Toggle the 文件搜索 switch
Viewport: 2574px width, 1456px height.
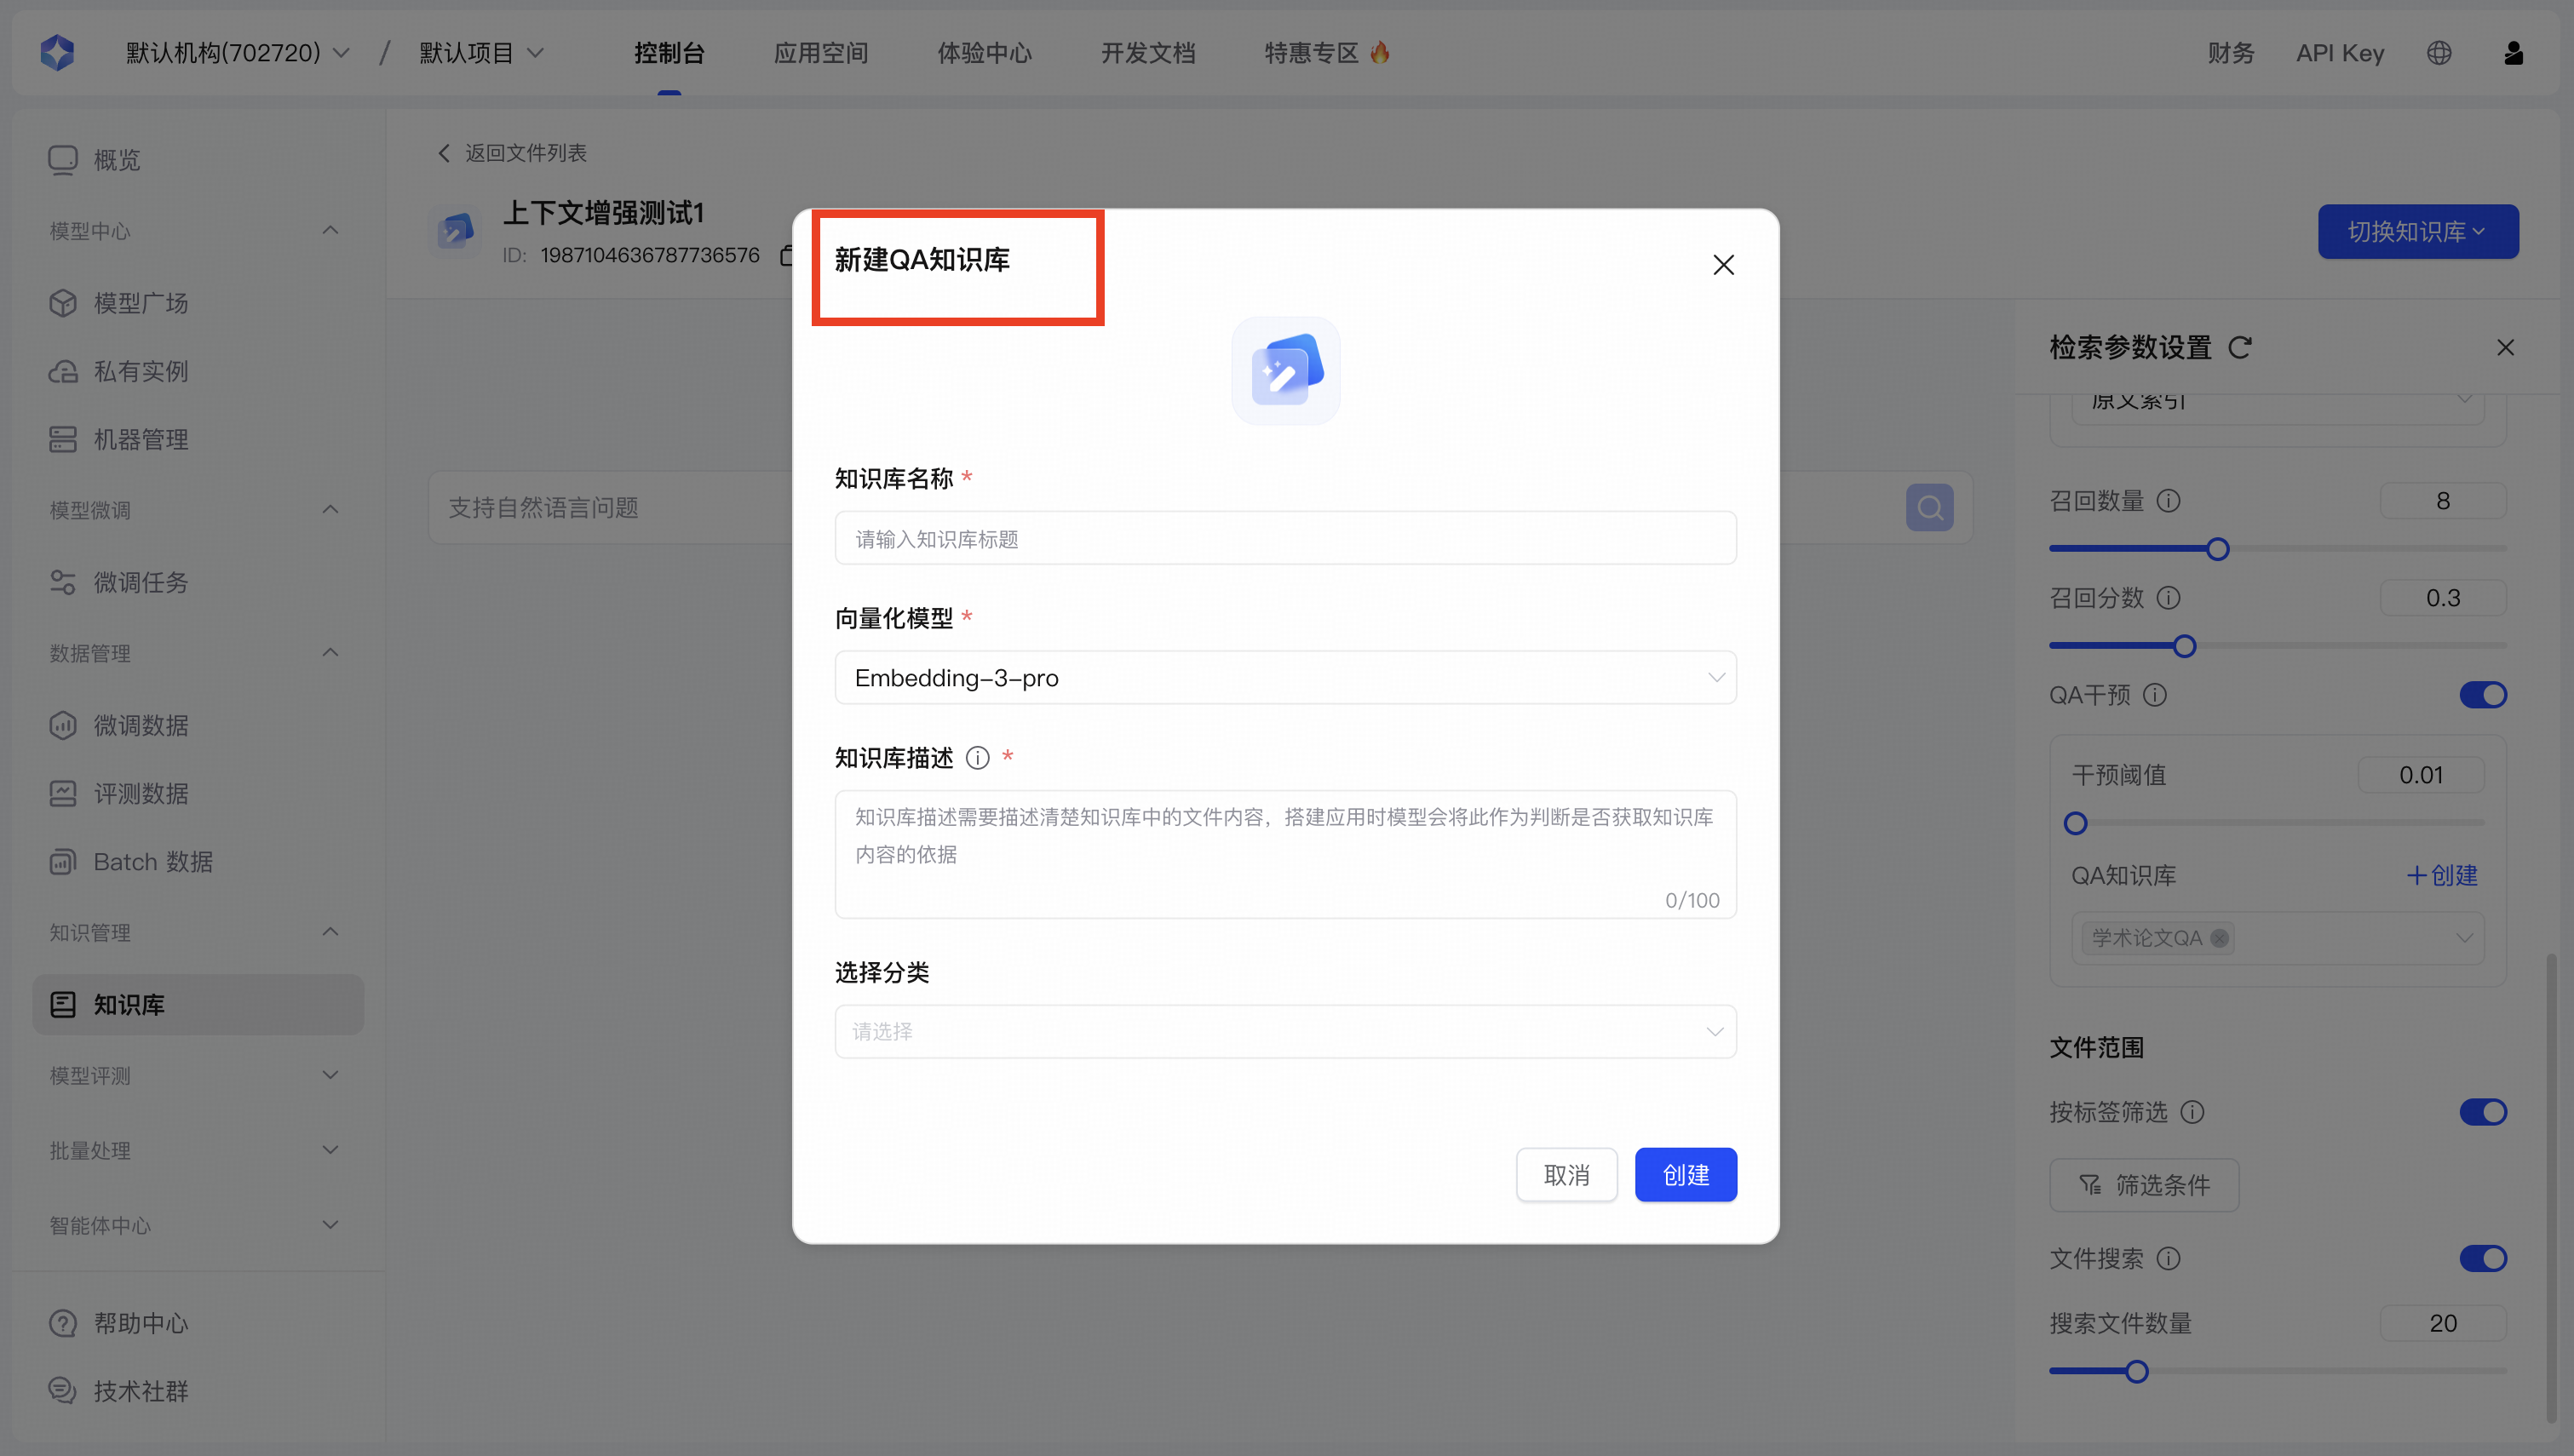point(2482,1258)
